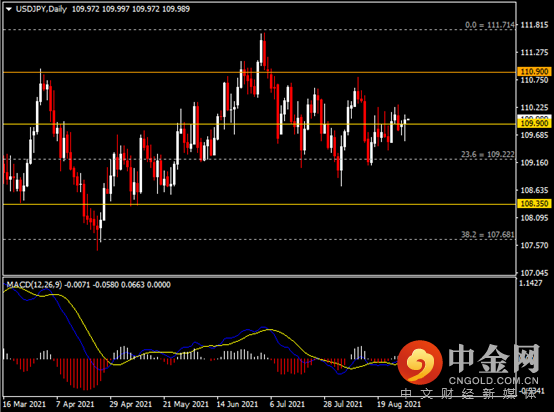Select the 111.275 price scale value
Screen dimensions: 554x412
tap(534, 53)
